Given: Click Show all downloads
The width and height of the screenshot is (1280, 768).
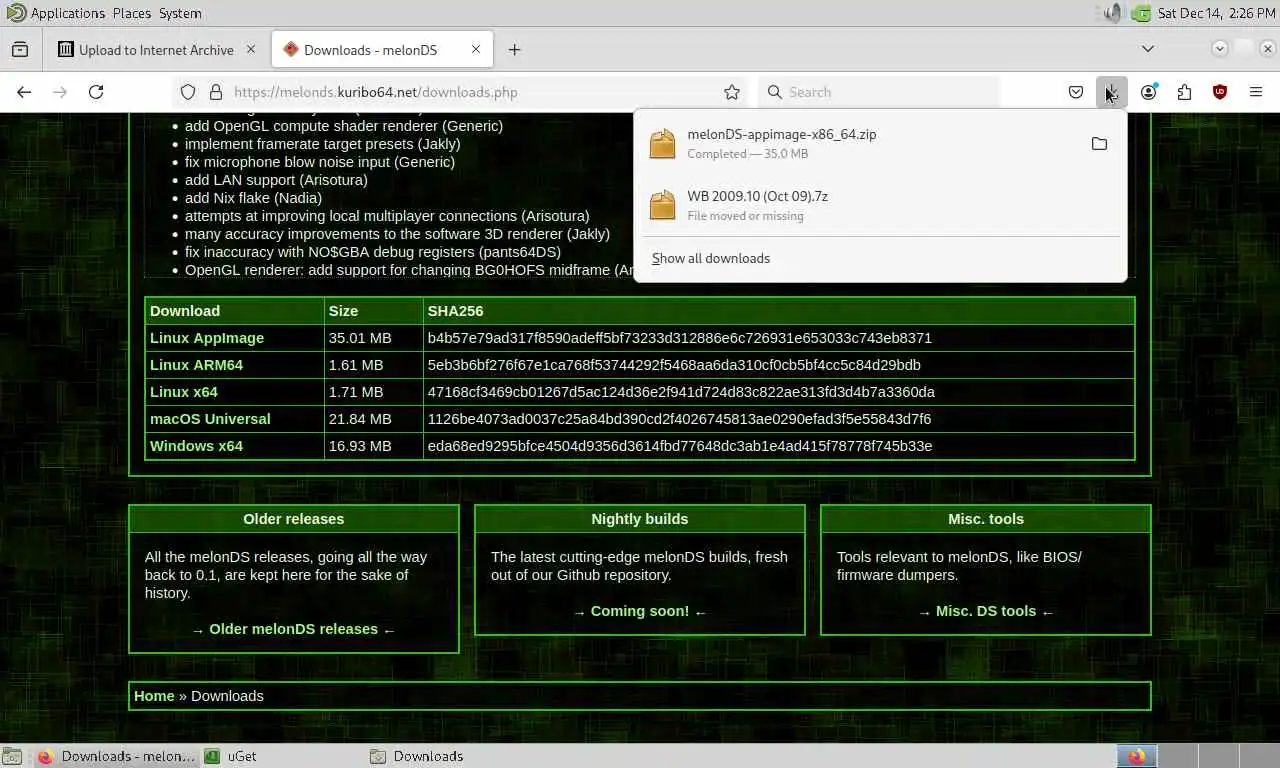Looking at the screenshot, I should pyautogui.click(x=711, y=258).
